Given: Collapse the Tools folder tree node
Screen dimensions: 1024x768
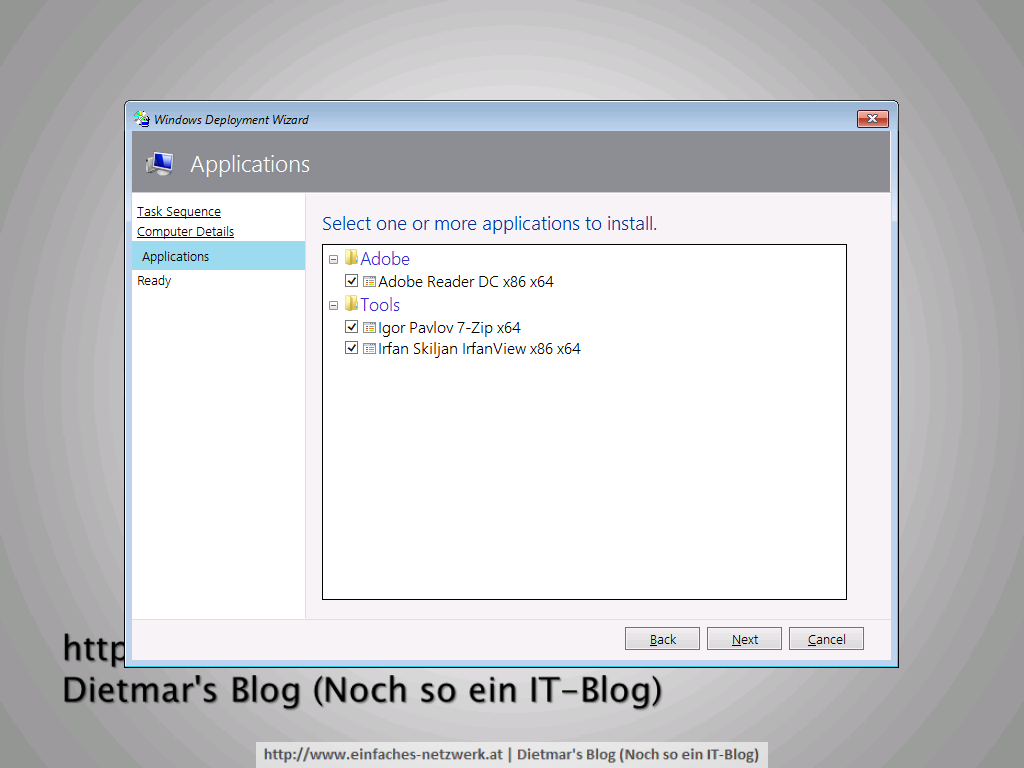Looking at the screenshot, I should click(333, 305).
